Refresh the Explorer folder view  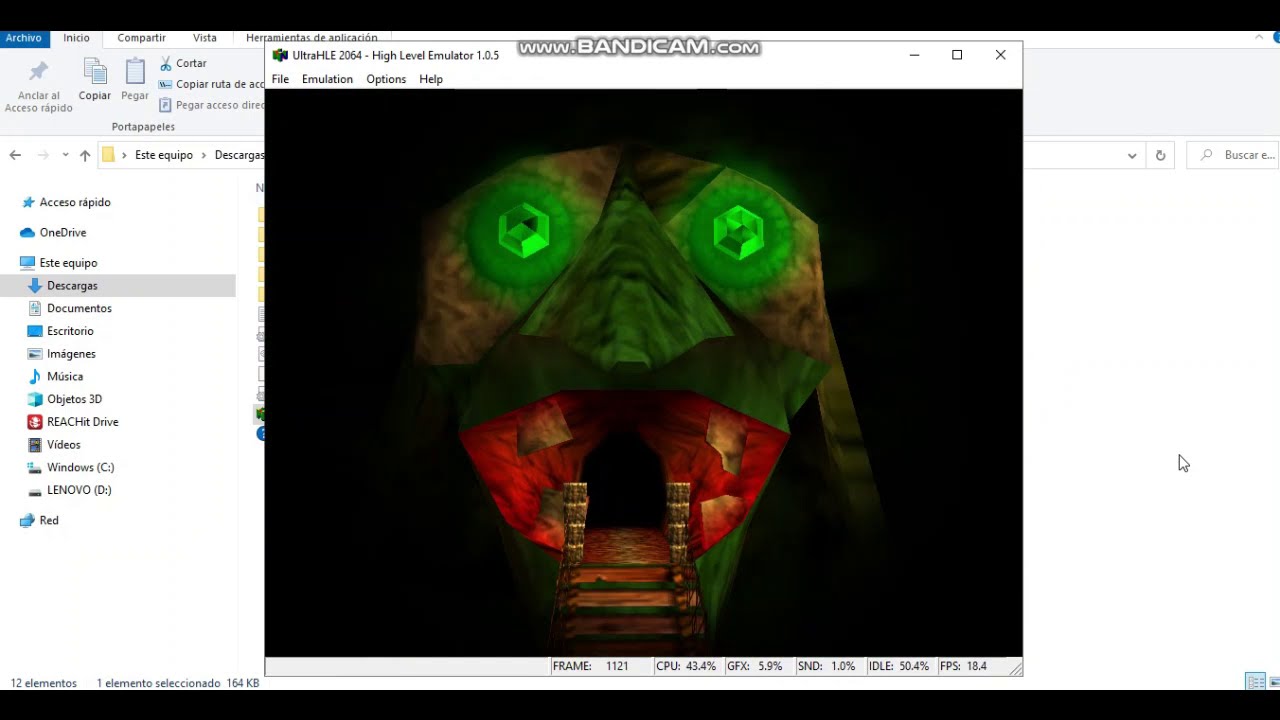pos(1160,155)
